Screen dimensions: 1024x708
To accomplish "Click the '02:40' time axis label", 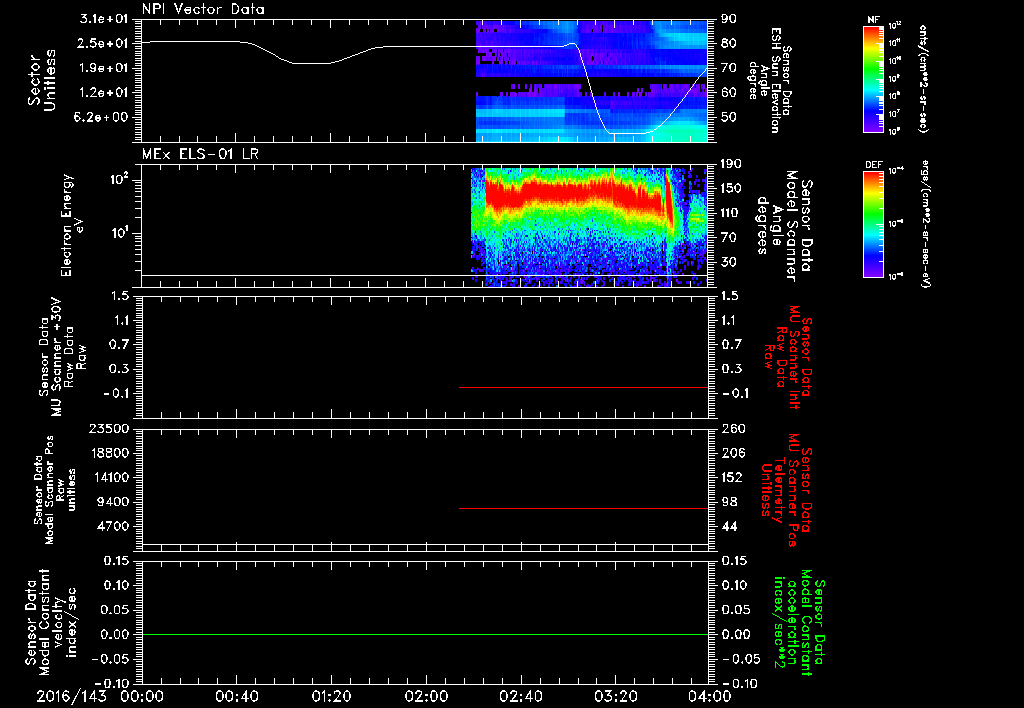I will [520, 696].
